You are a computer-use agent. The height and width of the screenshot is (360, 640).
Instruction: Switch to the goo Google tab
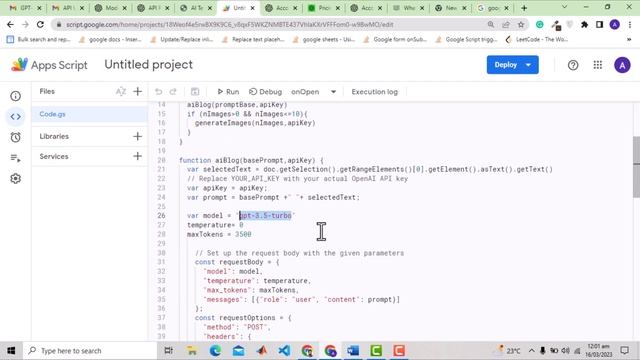[x=493, y=8]
